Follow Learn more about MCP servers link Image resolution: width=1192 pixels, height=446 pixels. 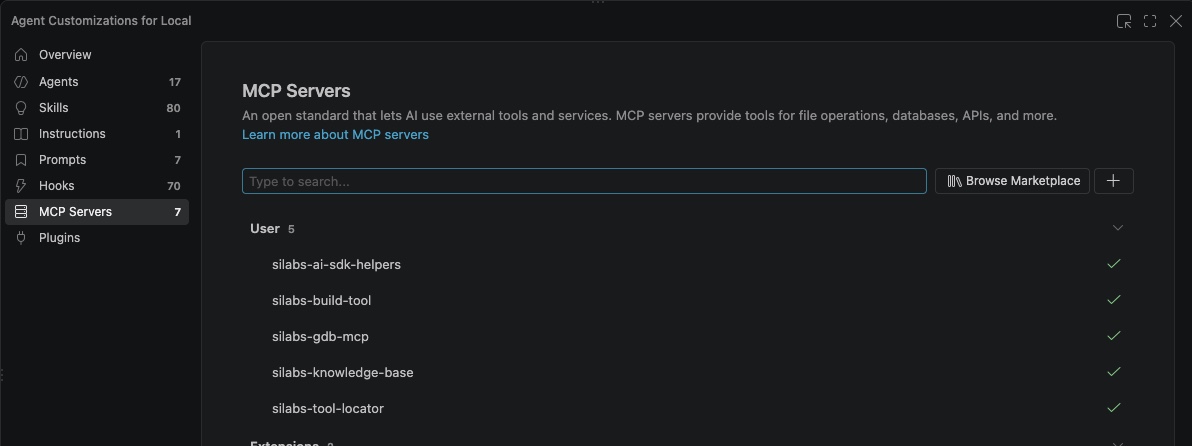(335, 134)
